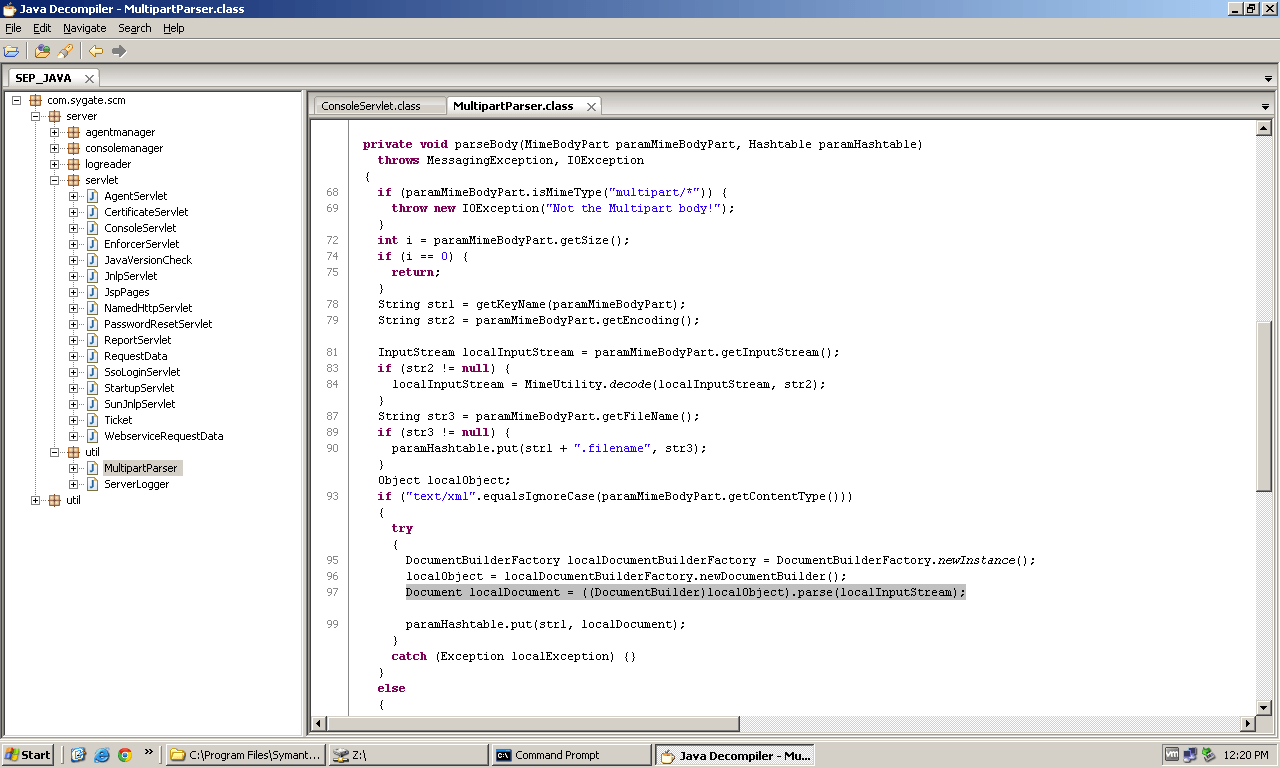Switch to C:\Program Files\Symant... taskbar window
Viewport: 1280px width, 768px height.
pos(245,755)
